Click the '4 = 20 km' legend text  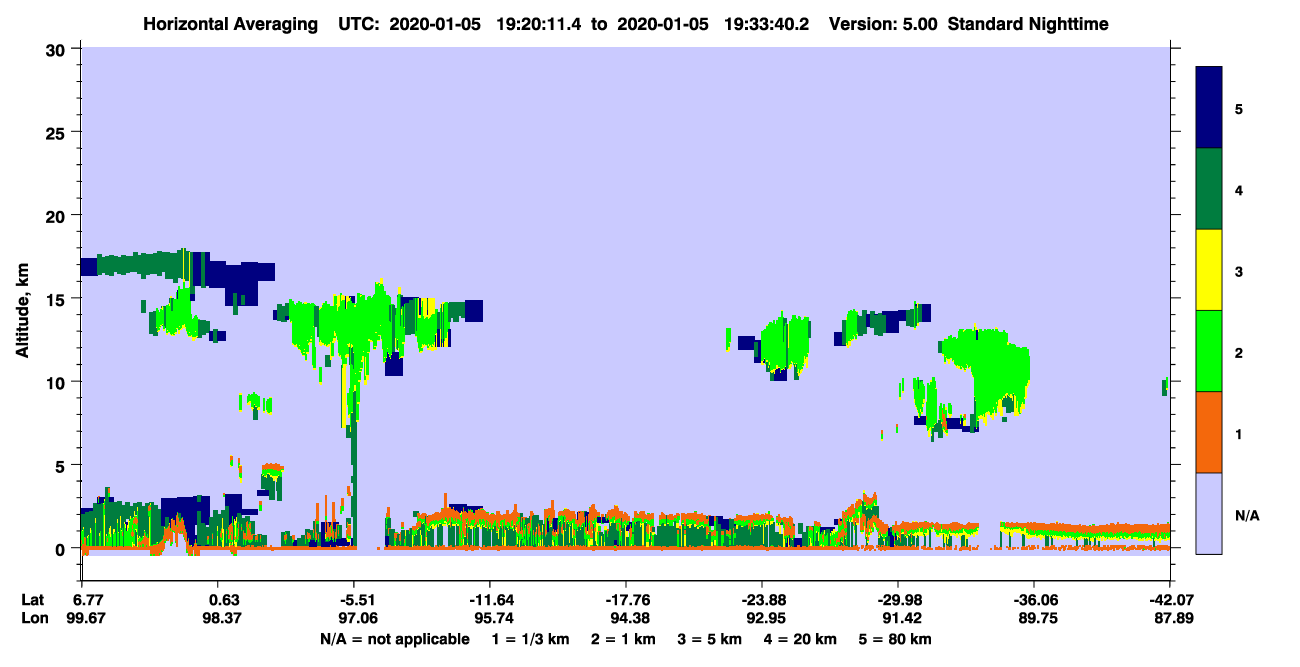tap(799, 639)
